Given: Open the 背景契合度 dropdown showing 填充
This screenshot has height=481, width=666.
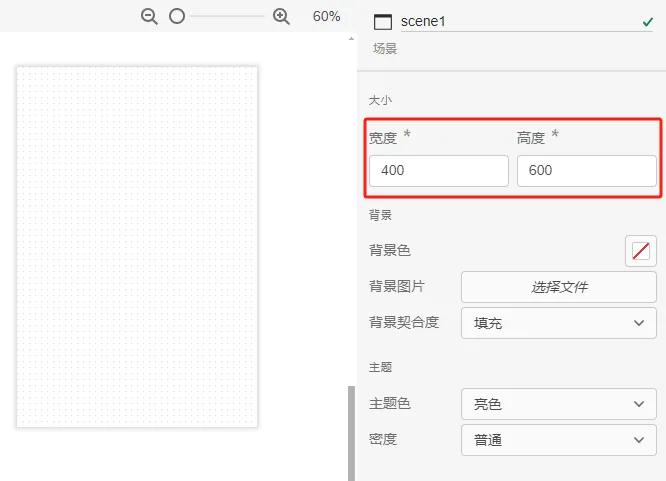Looking at the screenshot, I should (x=559, y=323).
